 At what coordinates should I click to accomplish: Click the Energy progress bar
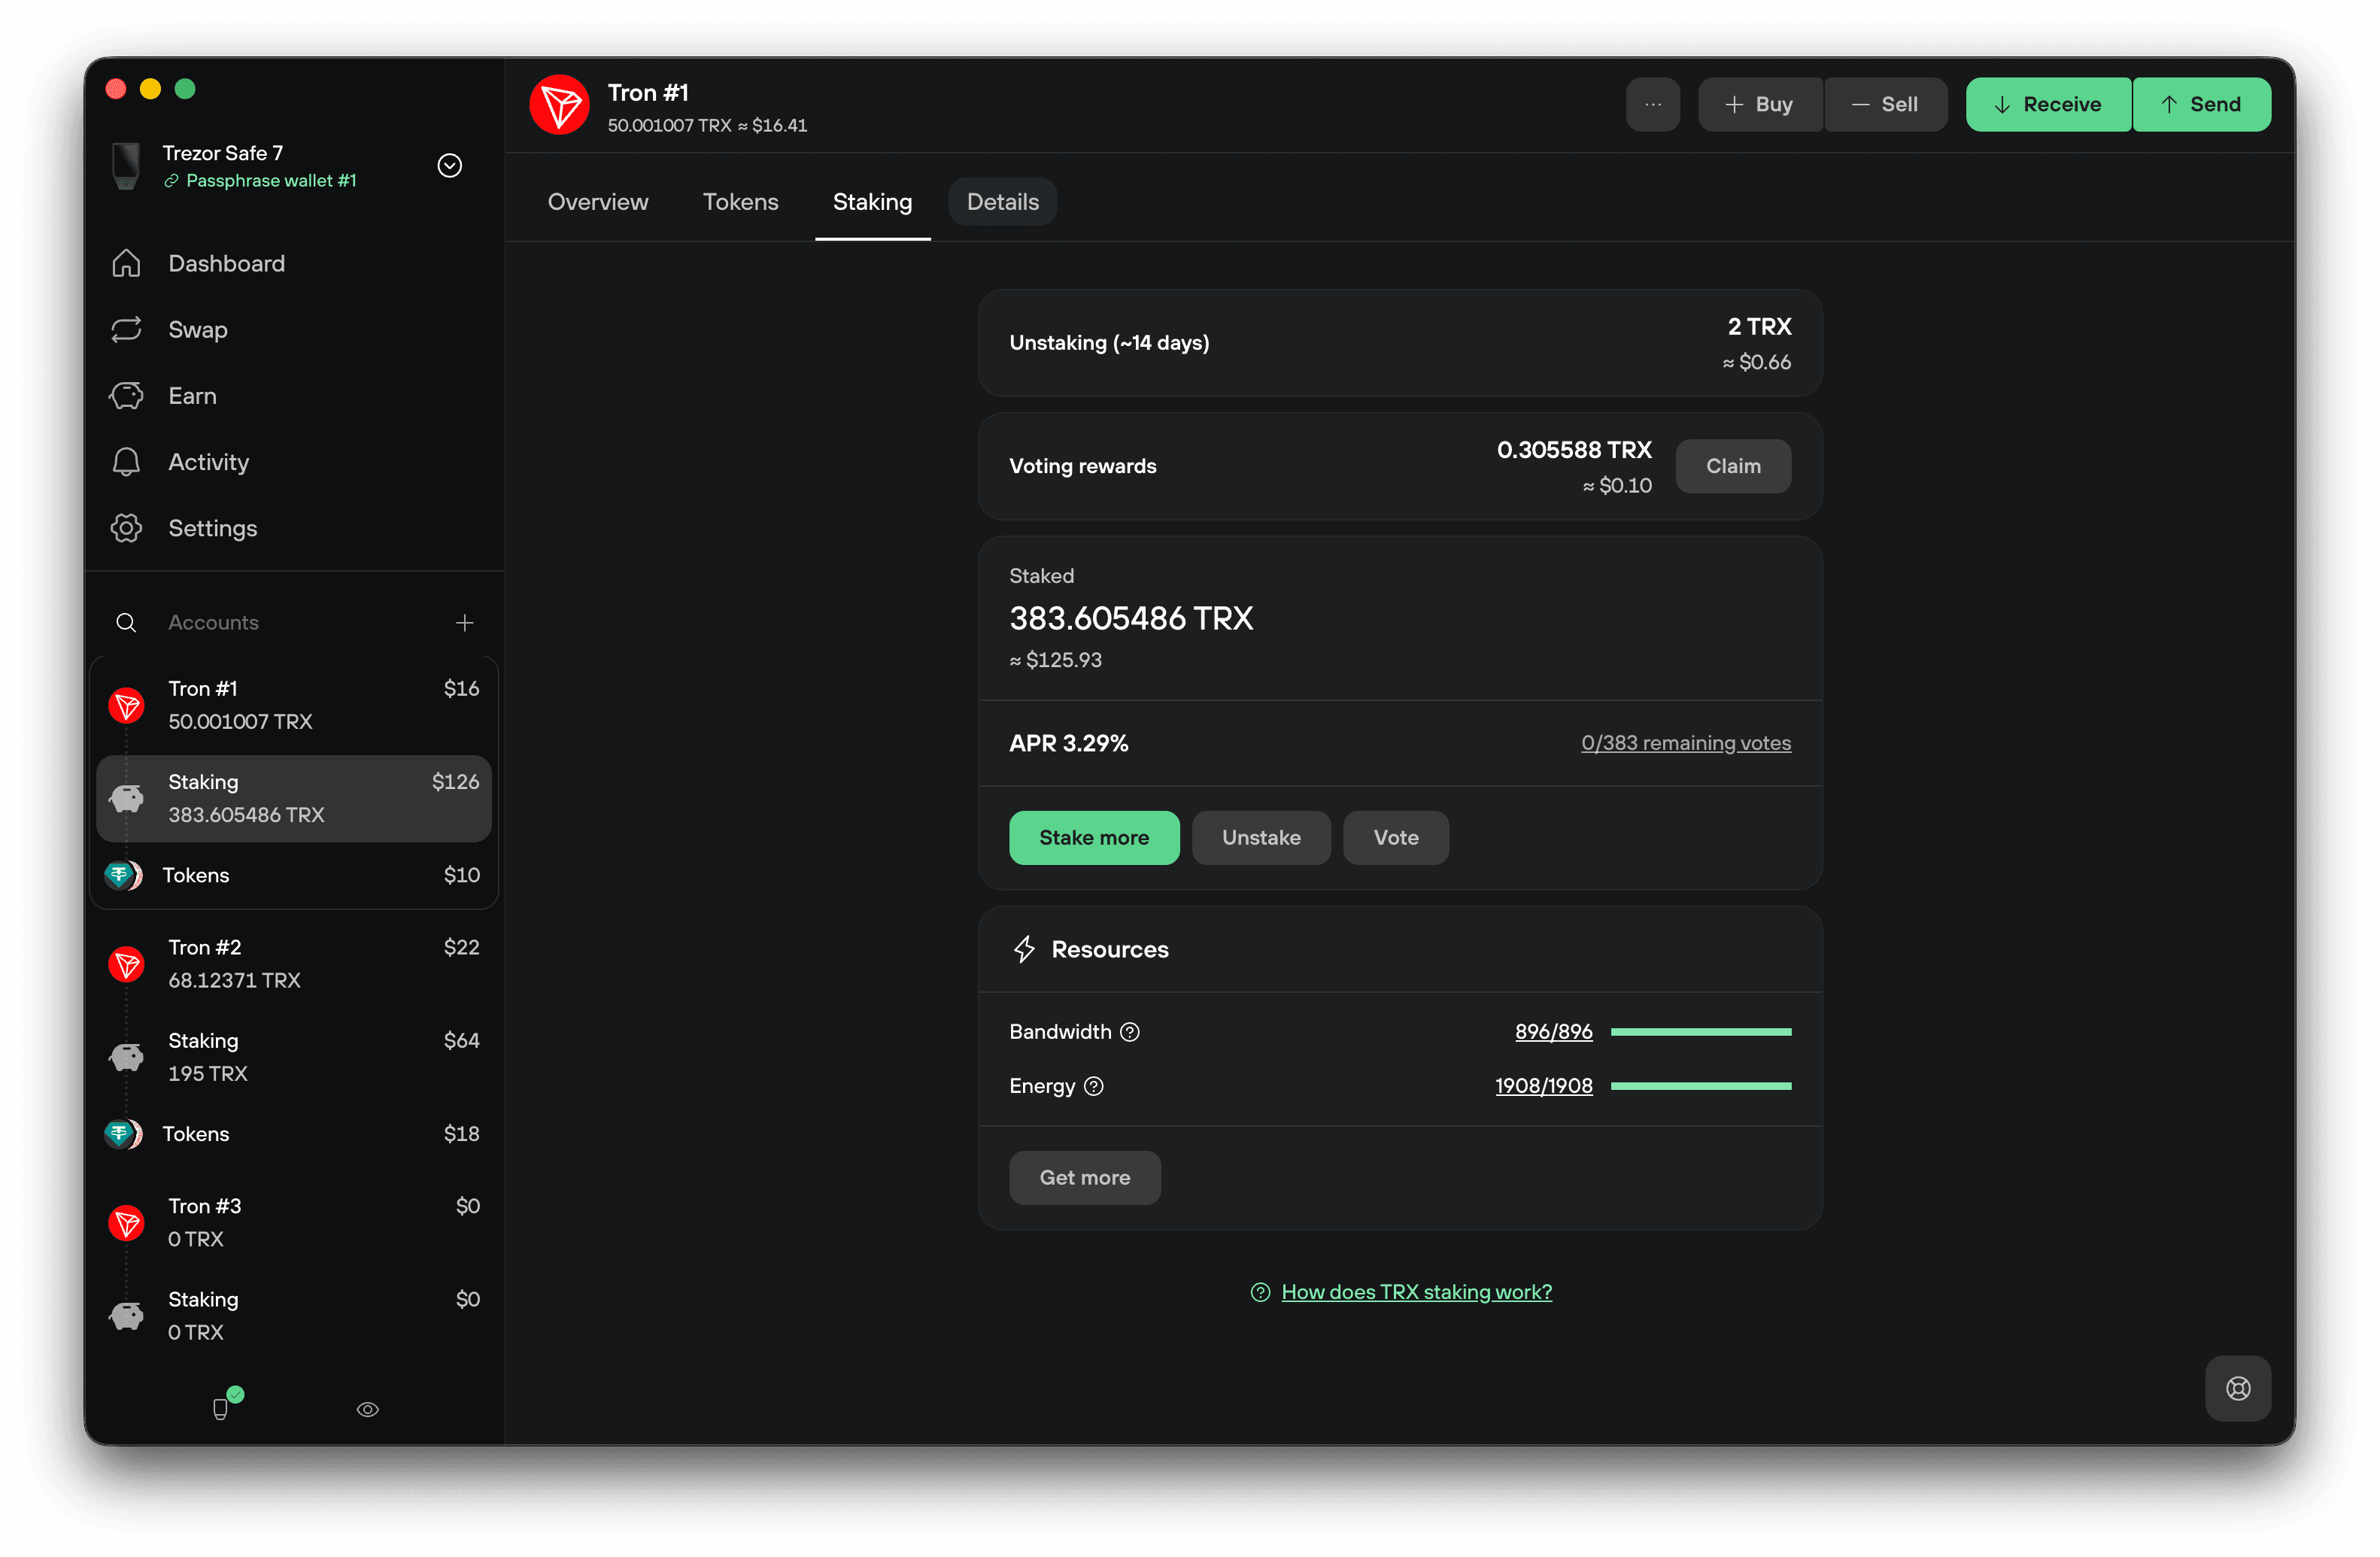[1701, 1086]
